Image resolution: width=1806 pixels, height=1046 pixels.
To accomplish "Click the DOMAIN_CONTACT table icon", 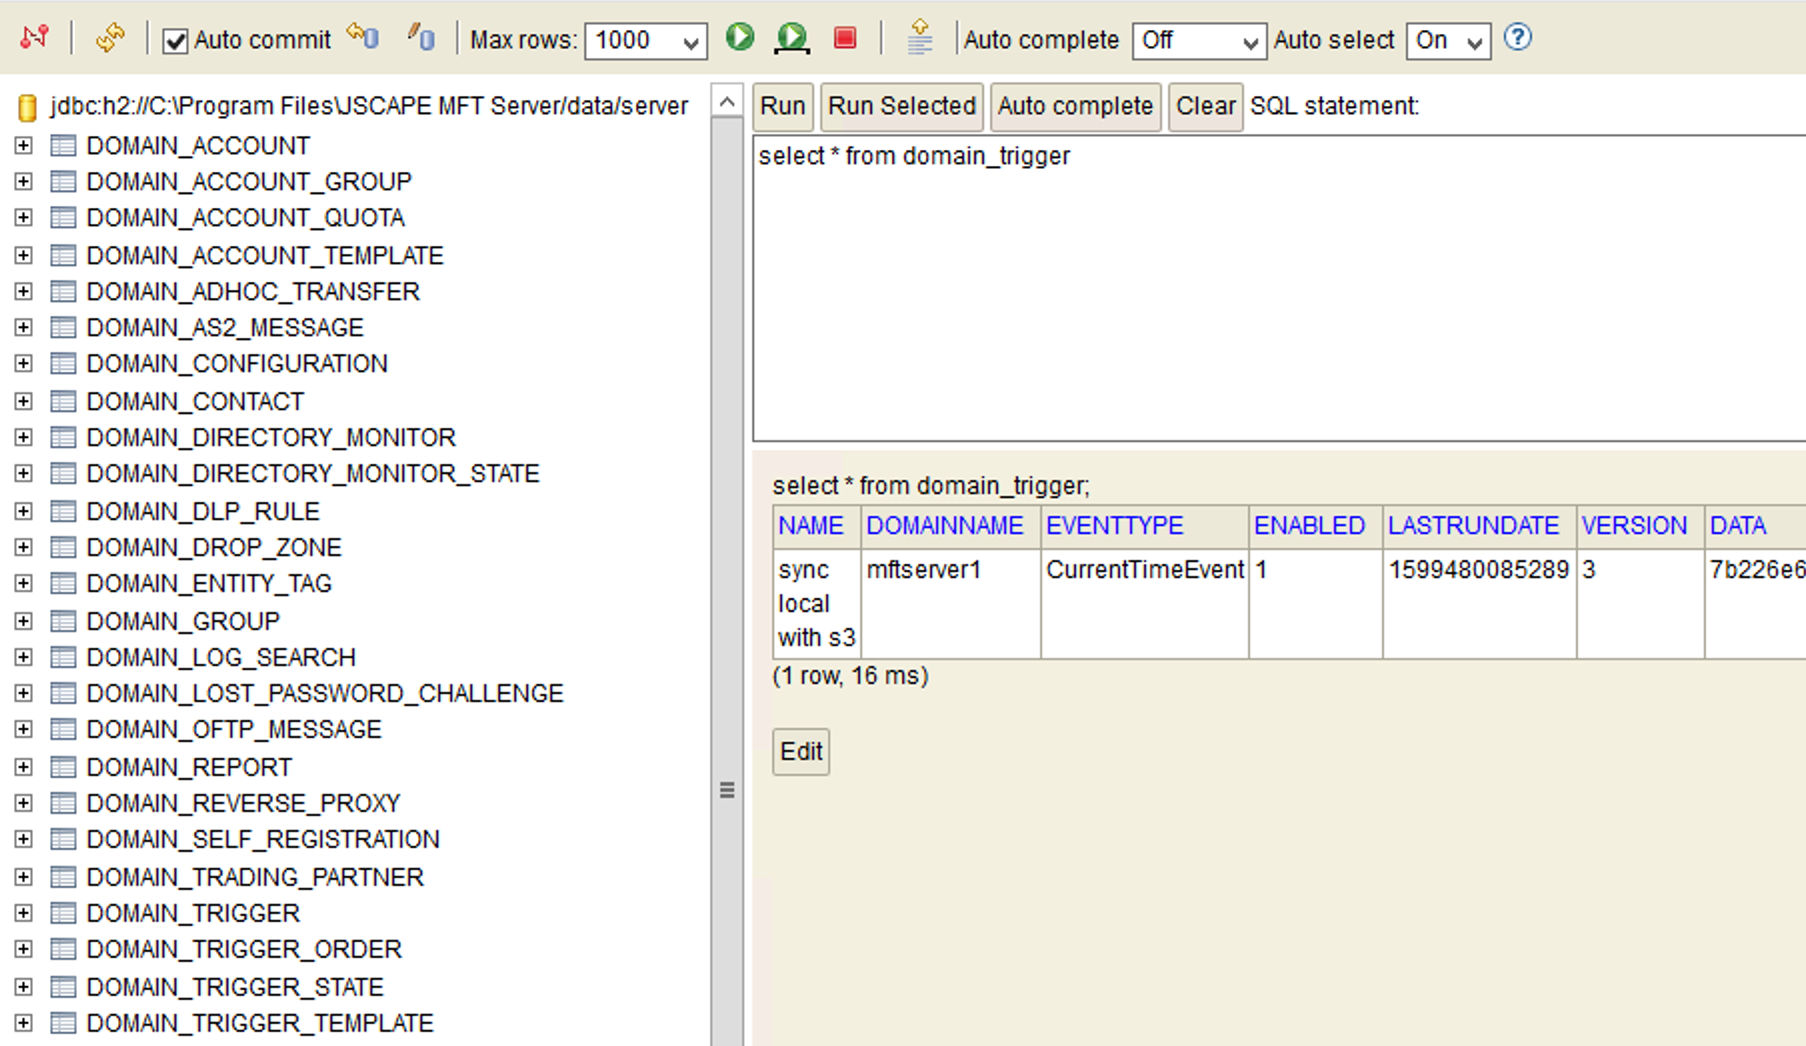I will [63, 402].
